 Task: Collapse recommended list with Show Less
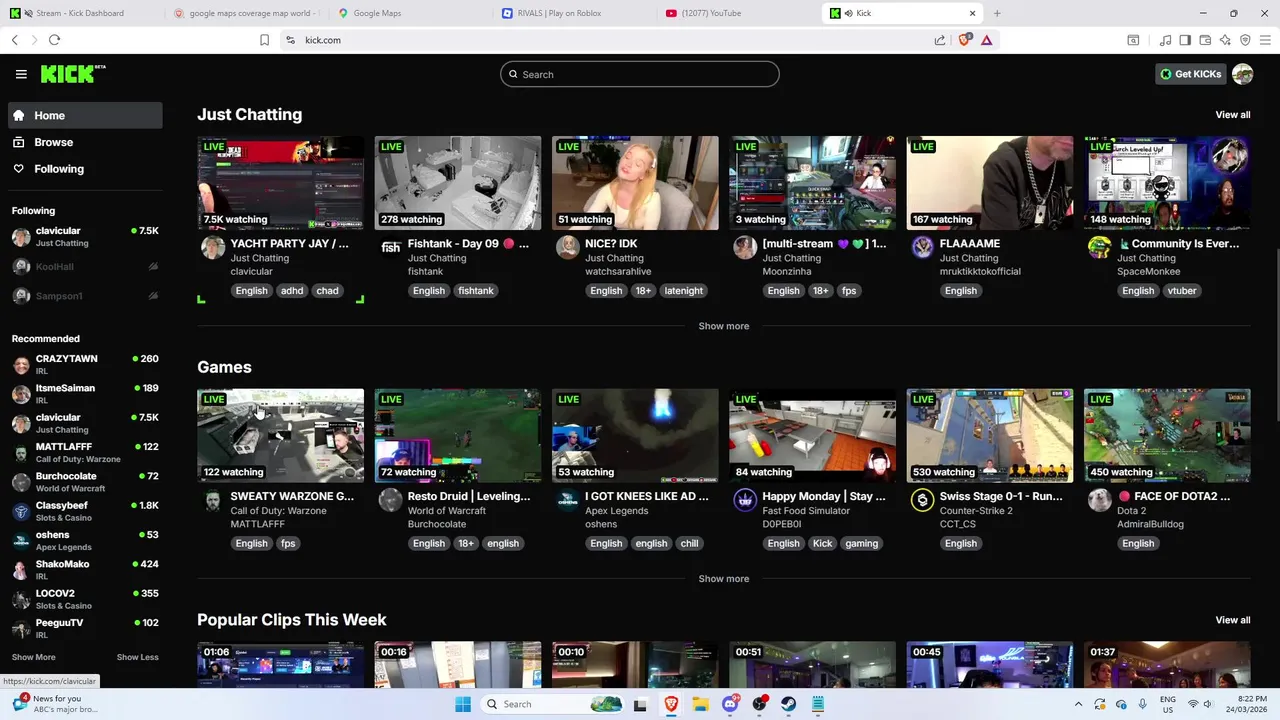(x=138, y=657)
